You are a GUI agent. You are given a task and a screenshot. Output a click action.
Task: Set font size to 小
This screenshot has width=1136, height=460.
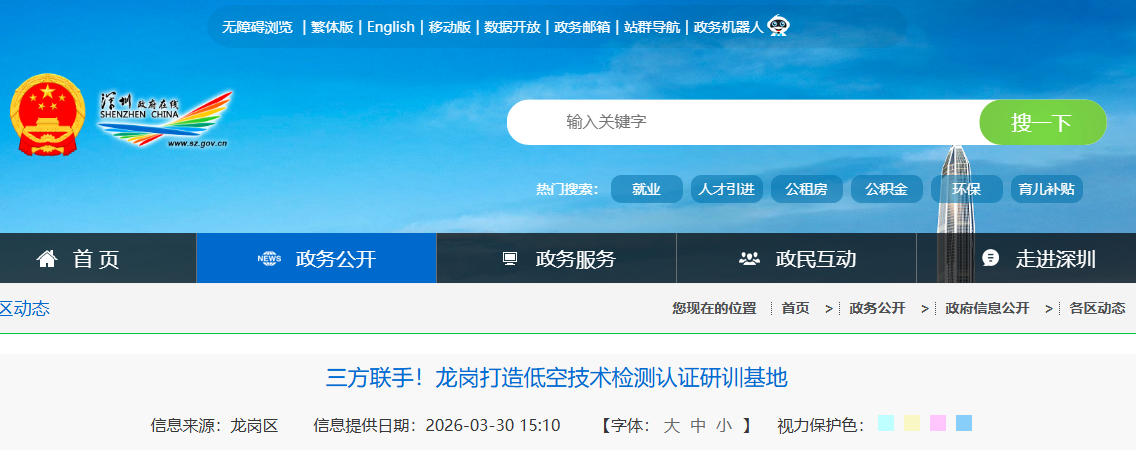pos(724,425)
